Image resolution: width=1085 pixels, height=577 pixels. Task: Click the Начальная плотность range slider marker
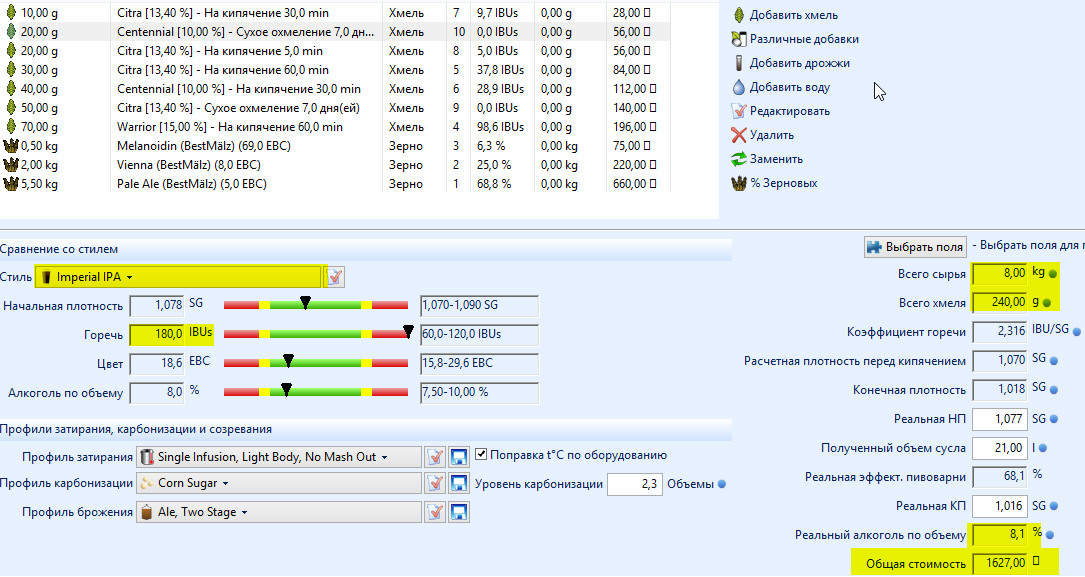coord(305,302)
